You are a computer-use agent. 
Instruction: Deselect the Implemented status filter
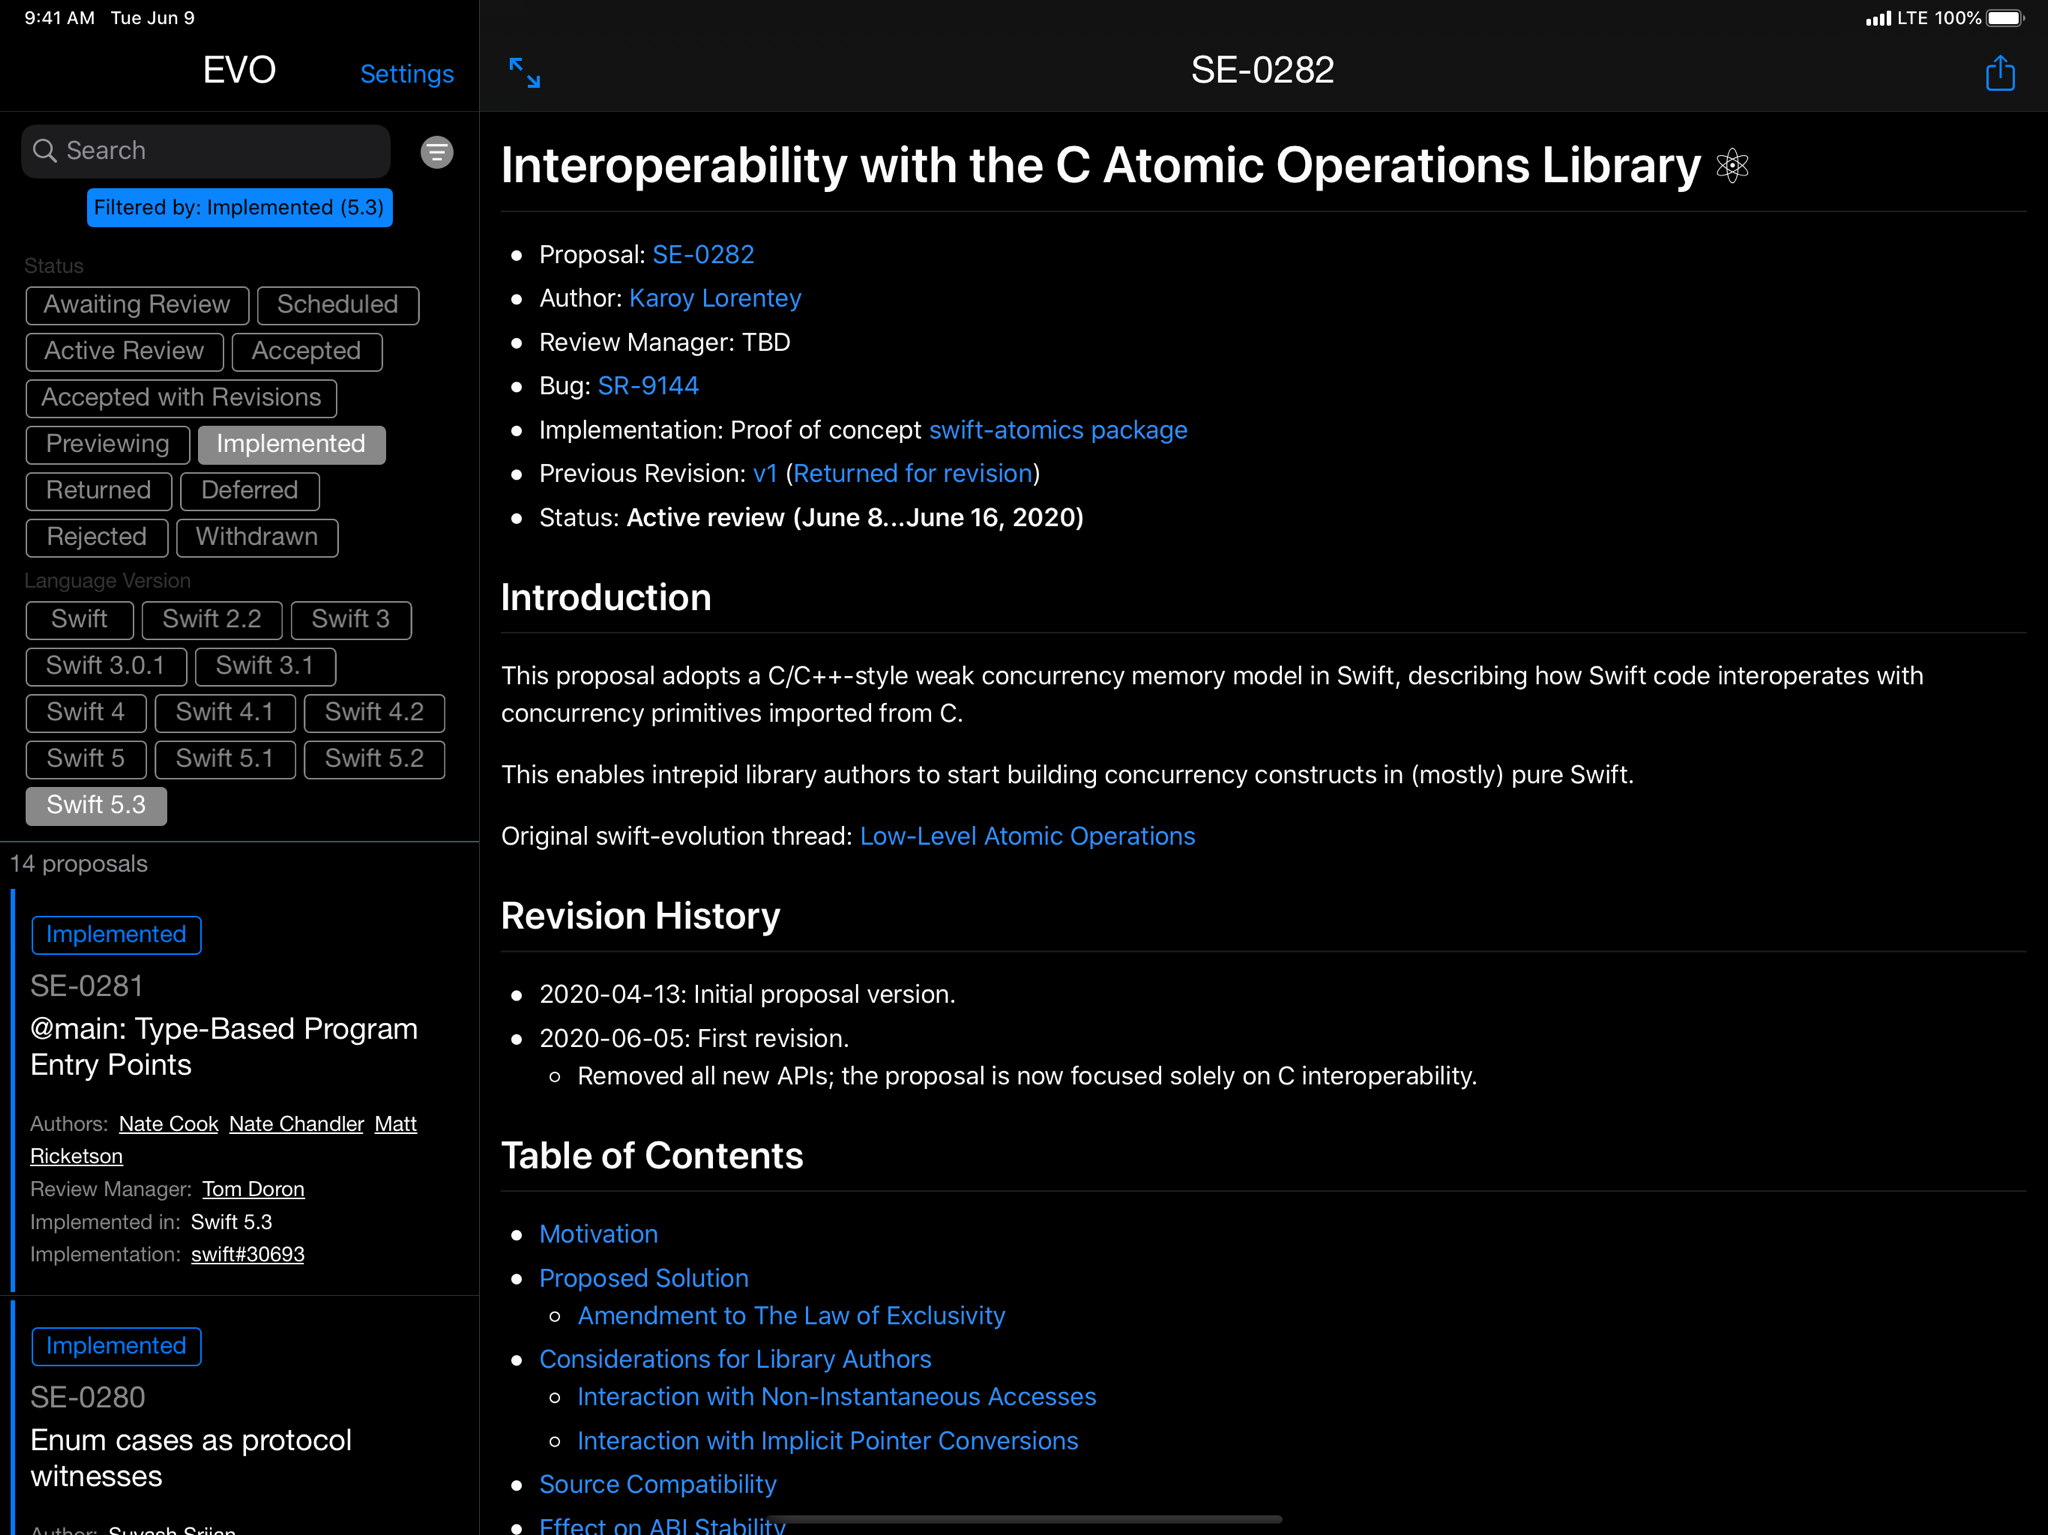coord(291,444)
